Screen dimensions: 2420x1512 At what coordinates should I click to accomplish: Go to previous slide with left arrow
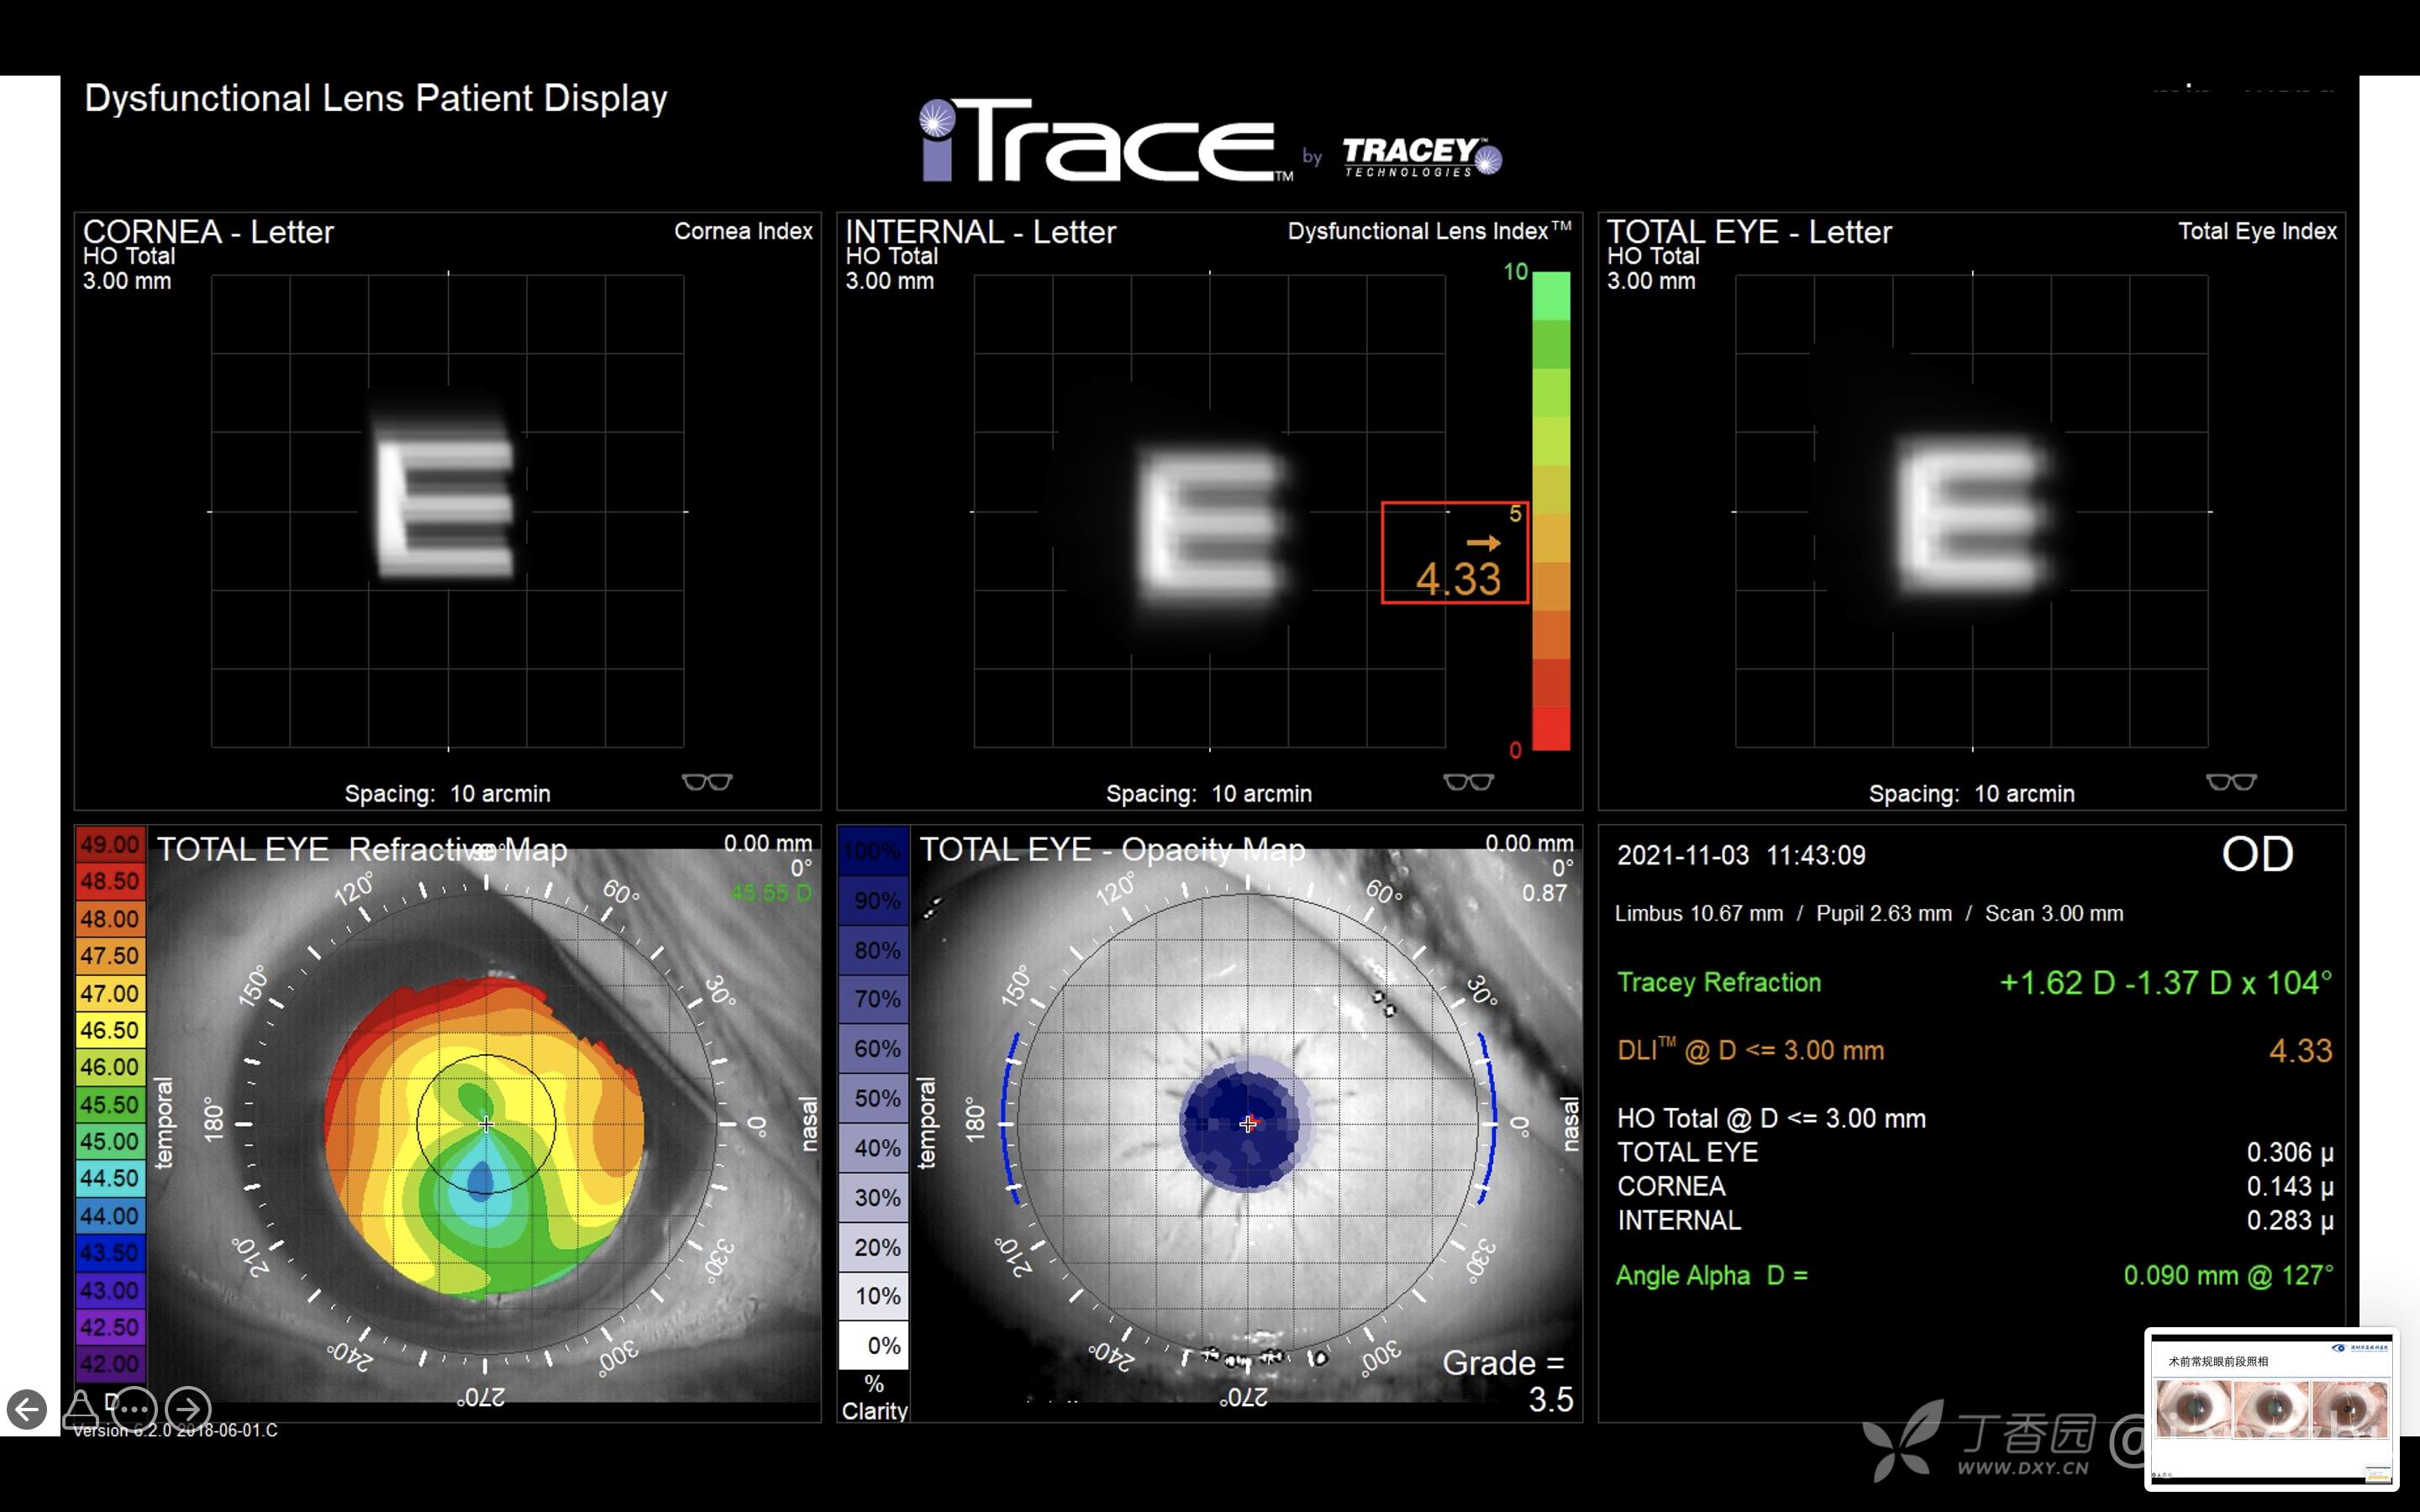coord(27,1410)
